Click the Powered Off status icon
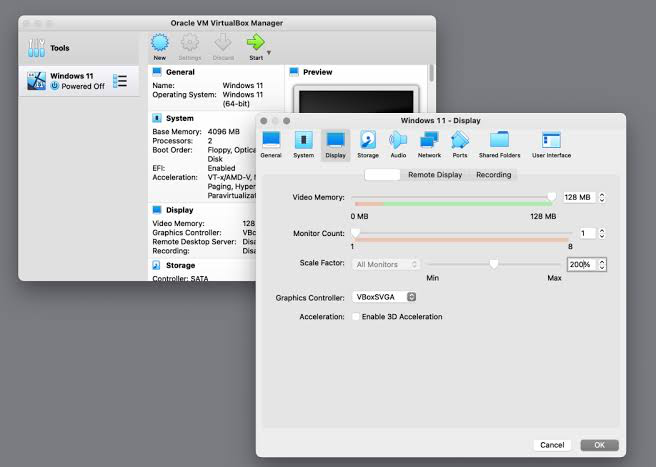This screenshot has width=656, height=467. 54,86
